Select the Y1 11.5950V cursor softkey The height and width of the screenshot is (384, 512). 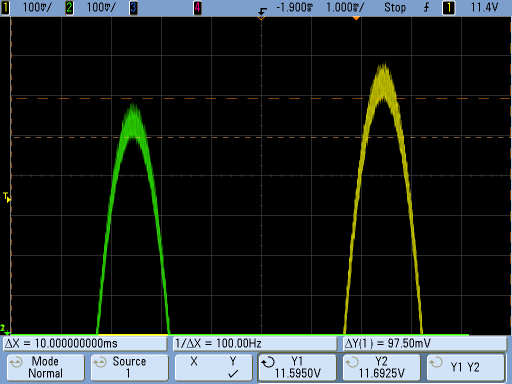coord(297,368)
